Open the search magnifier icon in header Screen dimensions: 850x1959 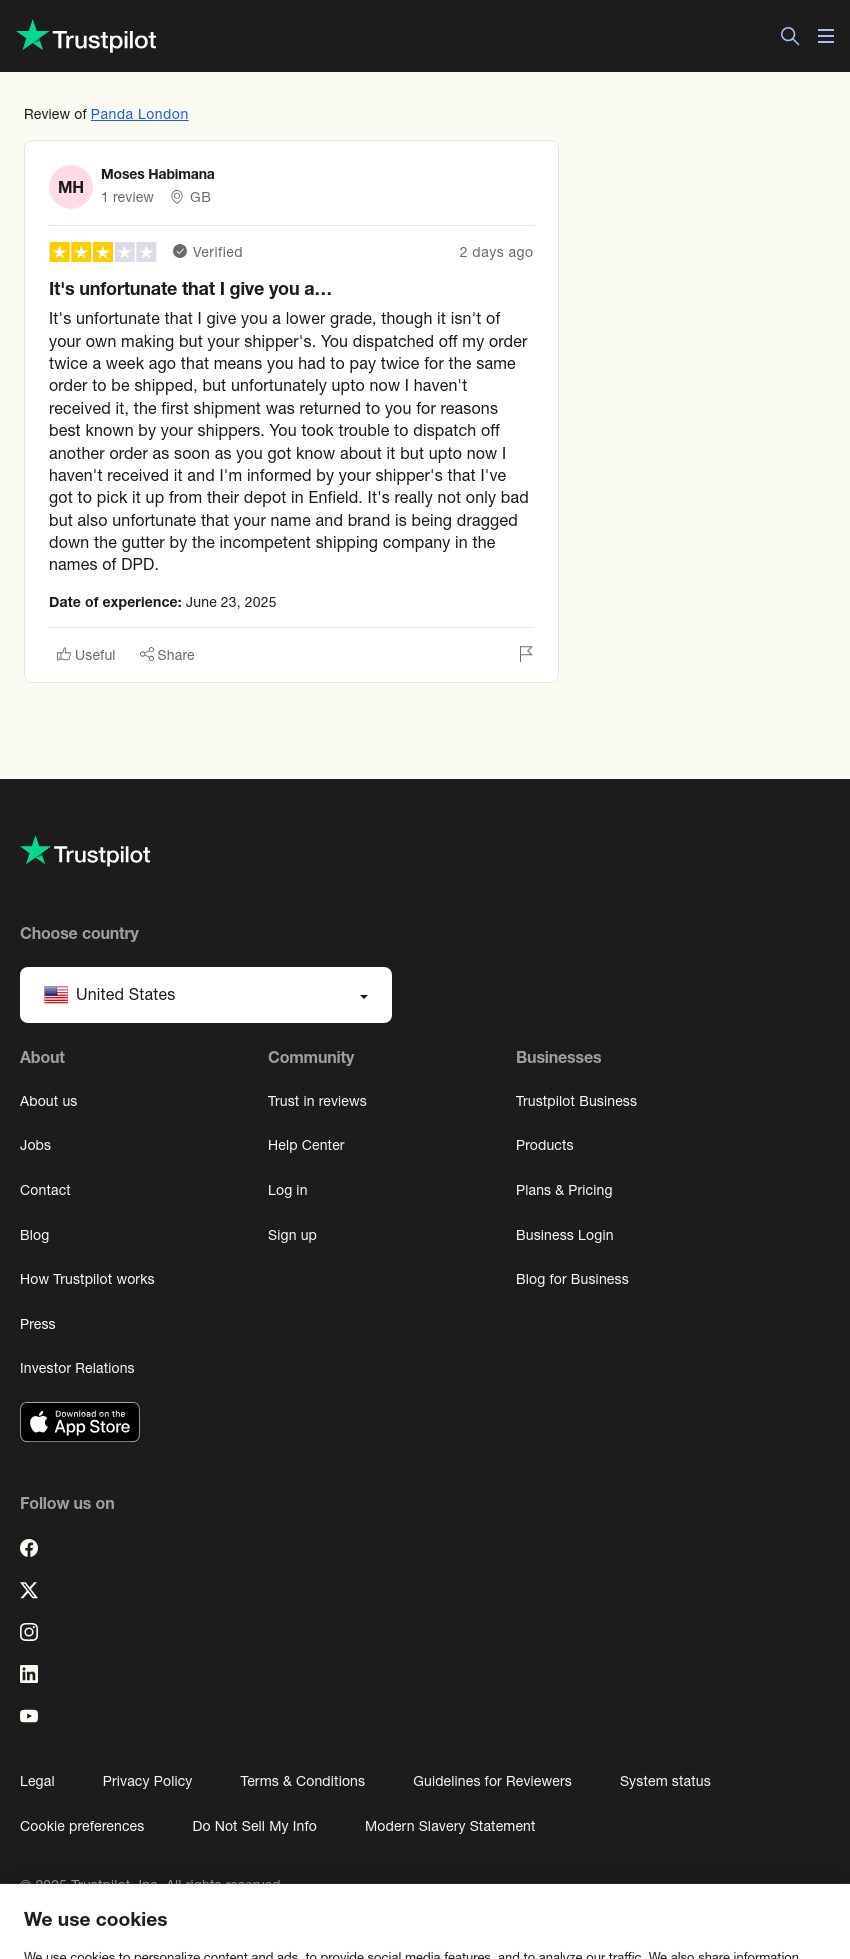point(790,36)
